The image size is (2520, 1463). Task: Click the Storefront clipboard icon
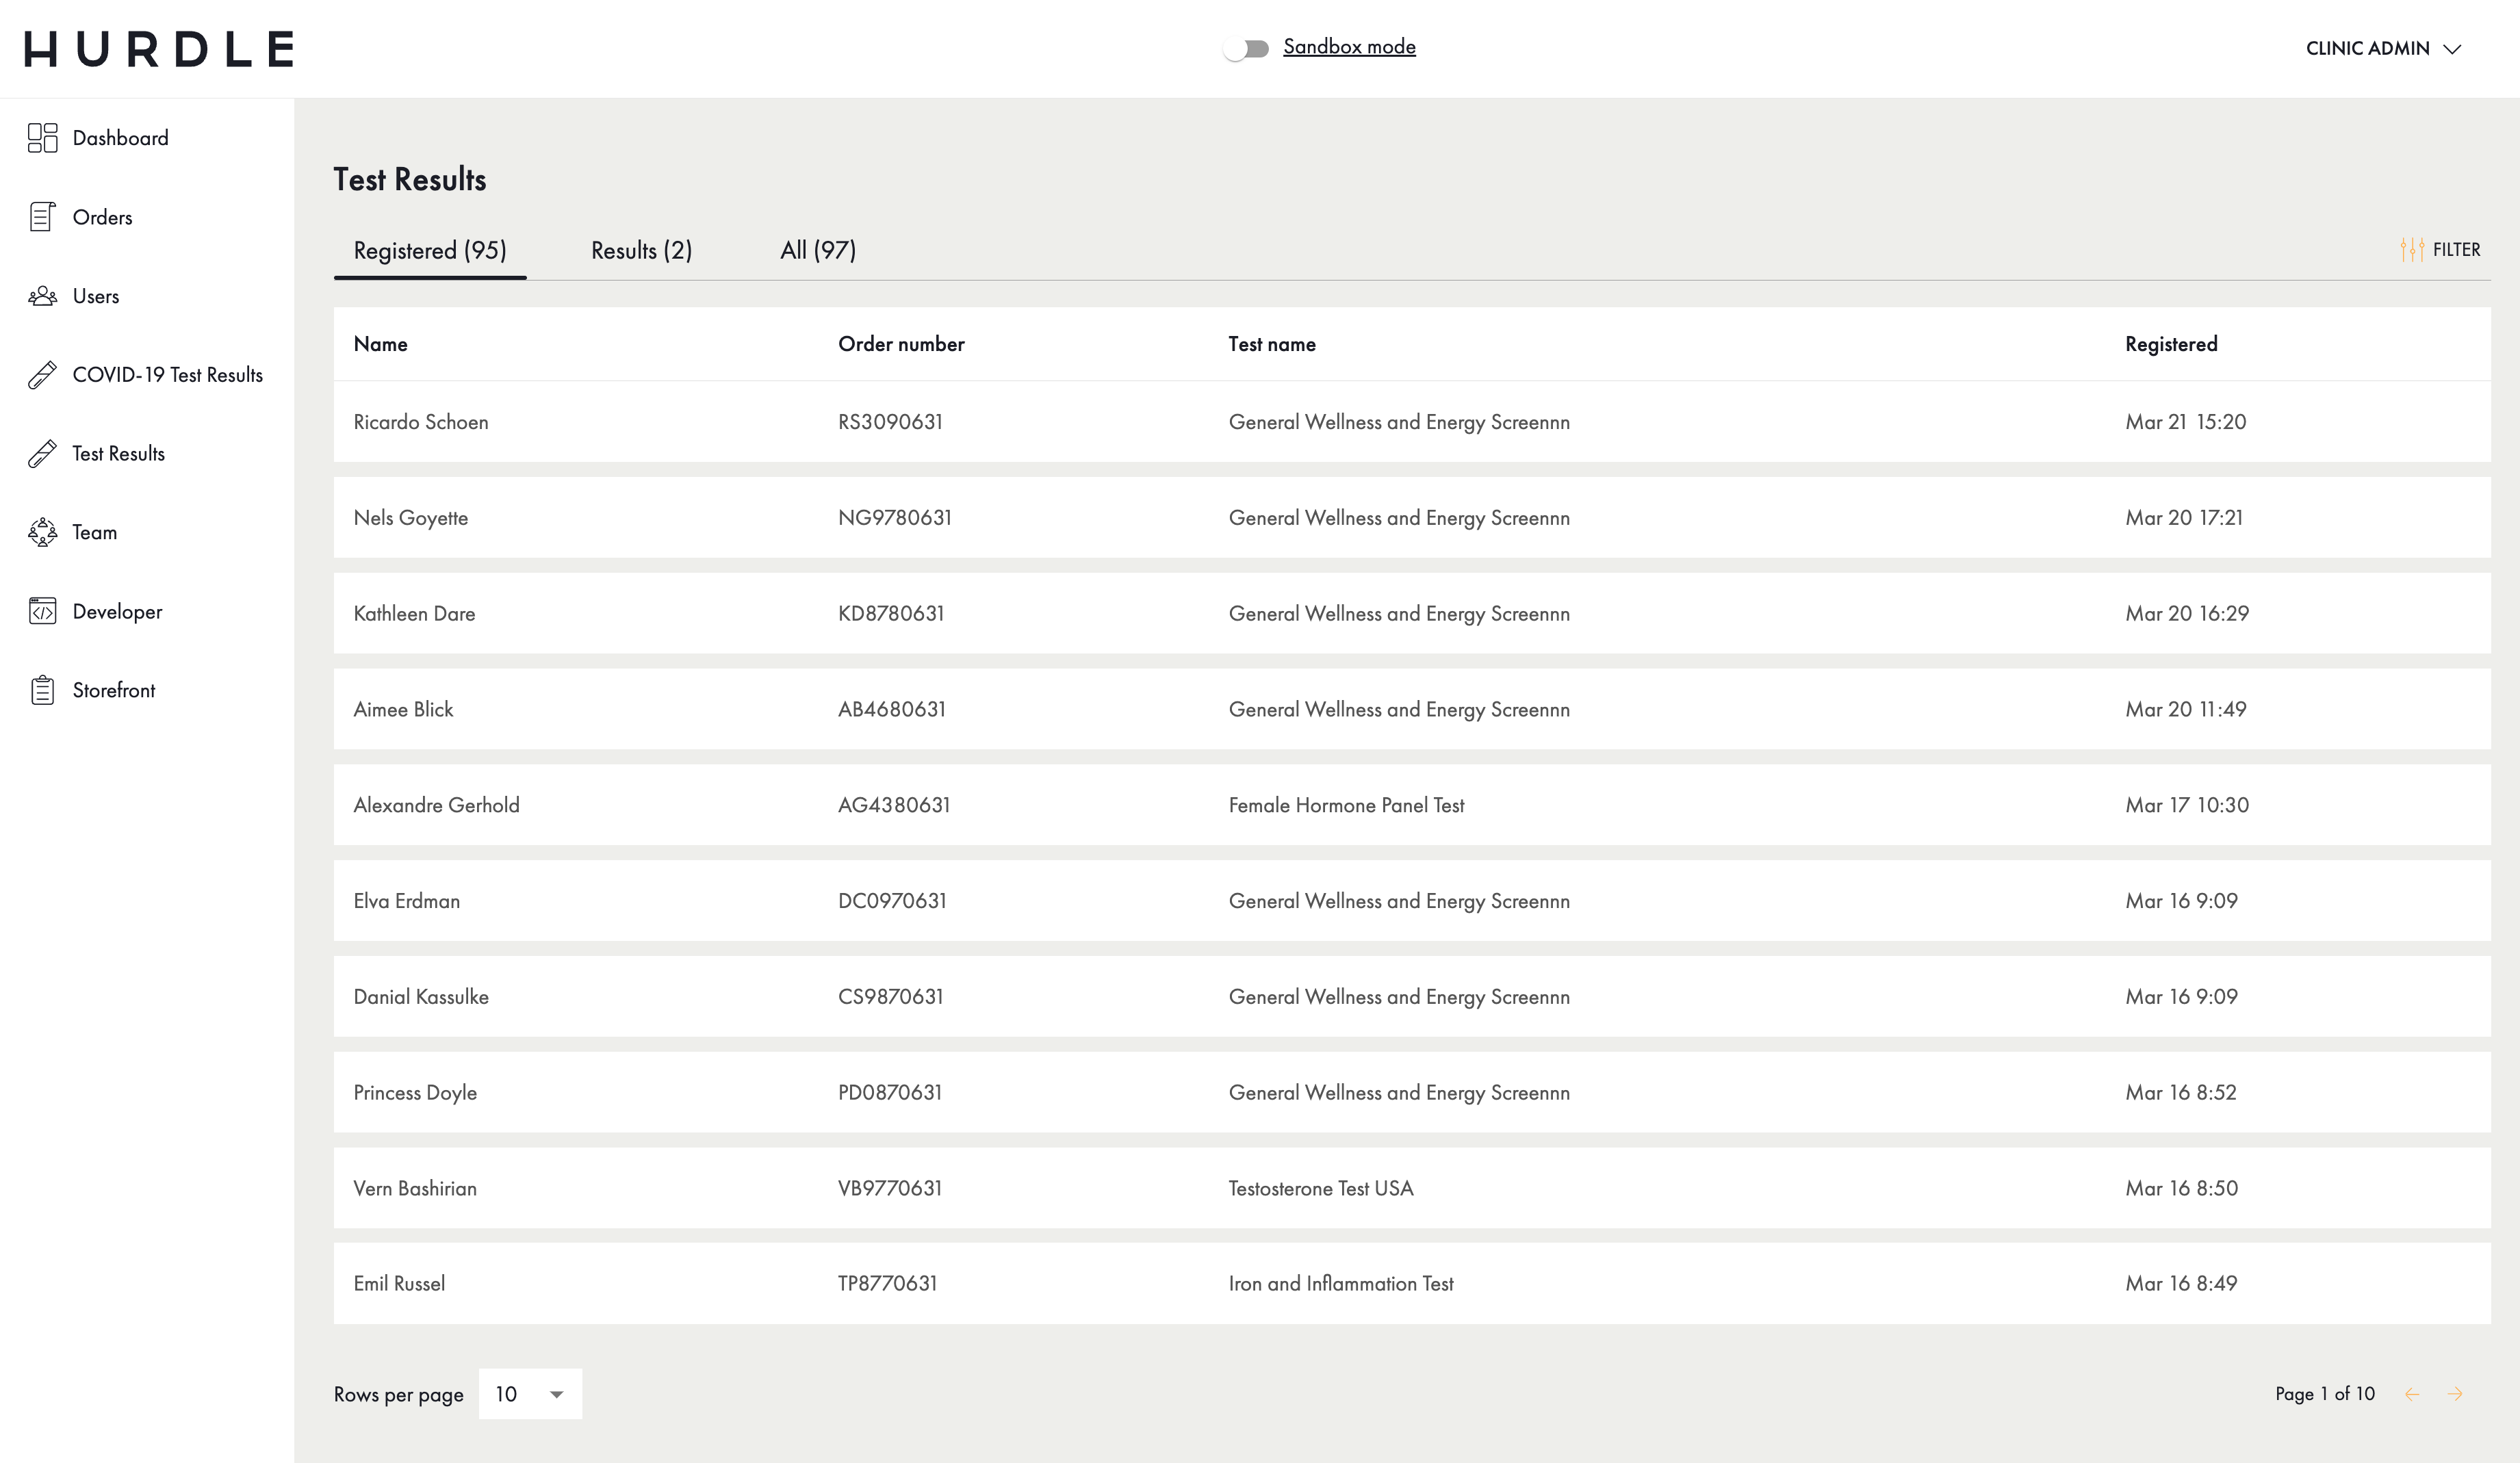point(42,690)
